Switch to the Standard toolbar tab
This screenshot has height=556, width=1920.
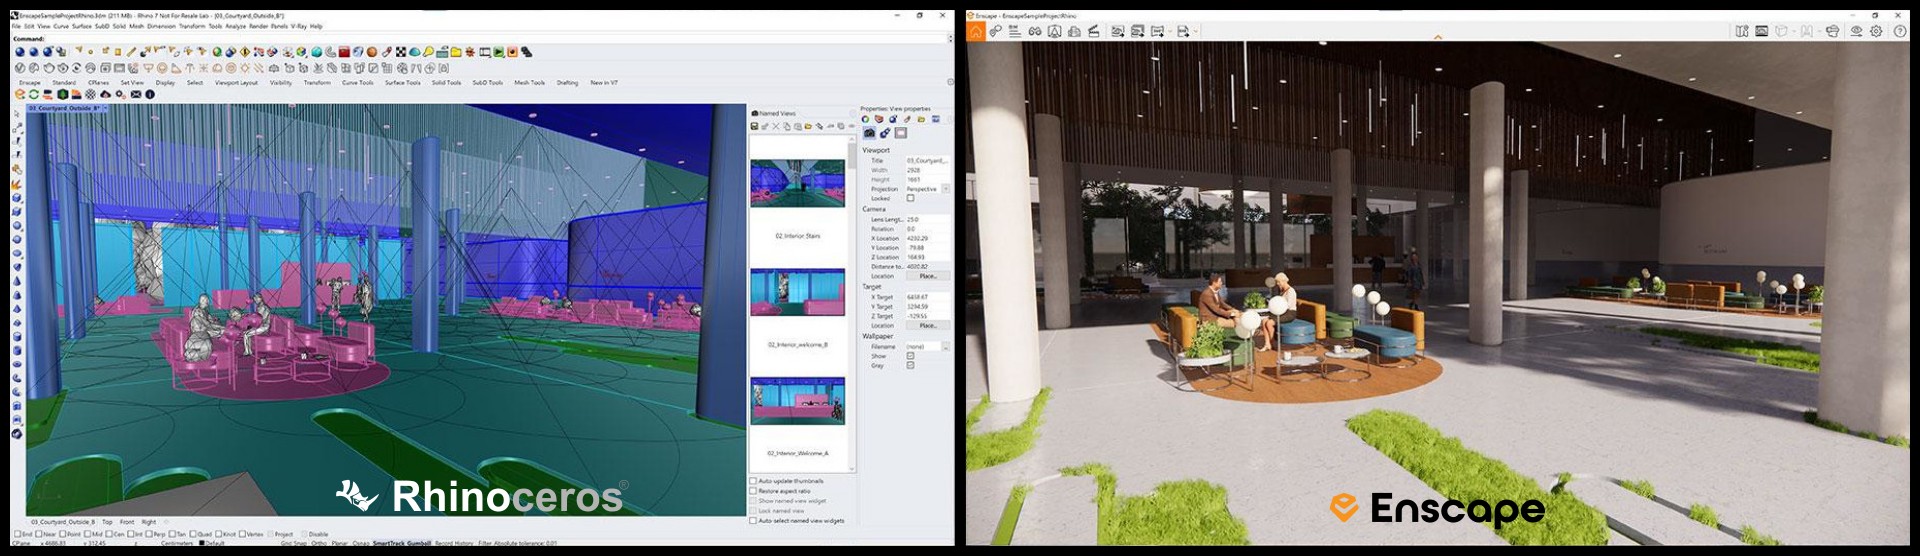[64, 82]
